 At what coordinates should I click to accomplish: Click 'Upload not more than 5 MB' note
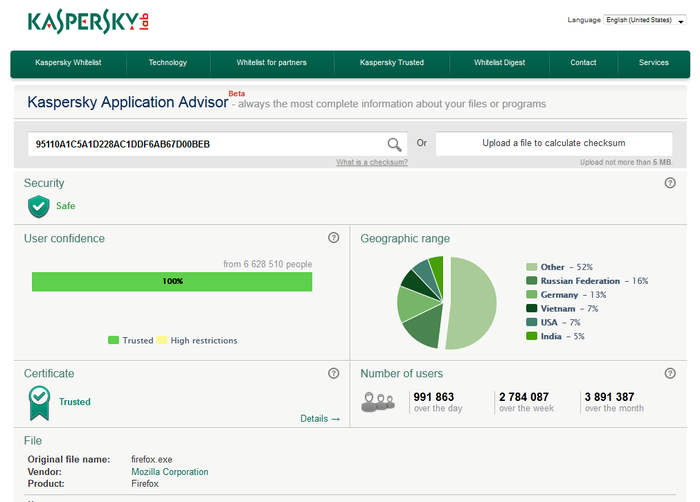point(626,162)
